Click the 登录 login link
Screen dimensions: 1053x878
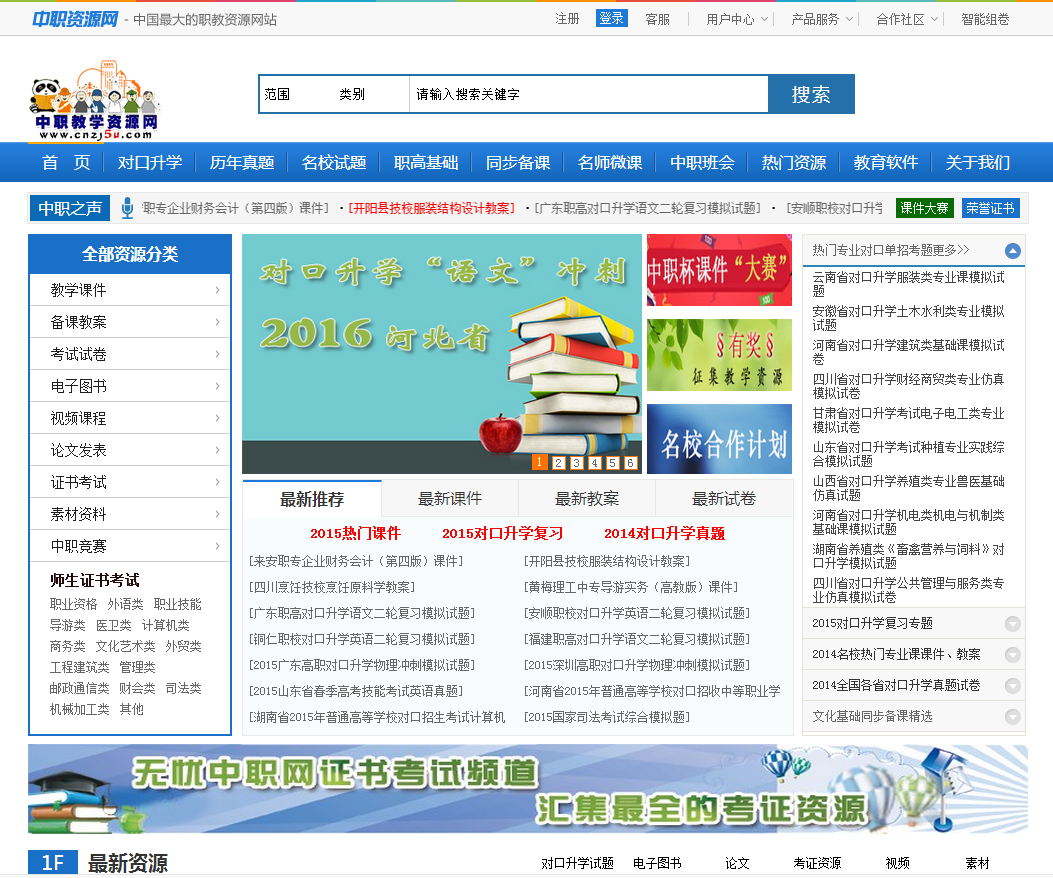point(611,19)
